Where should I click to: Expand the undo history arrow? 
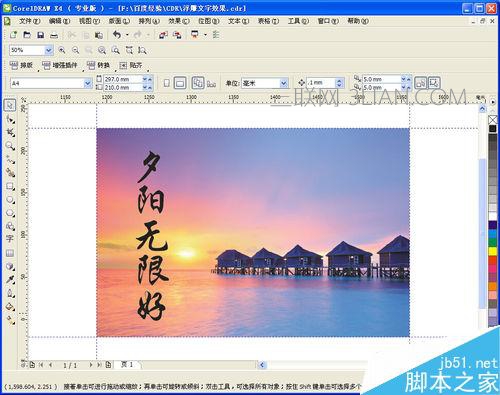(127, 35)
